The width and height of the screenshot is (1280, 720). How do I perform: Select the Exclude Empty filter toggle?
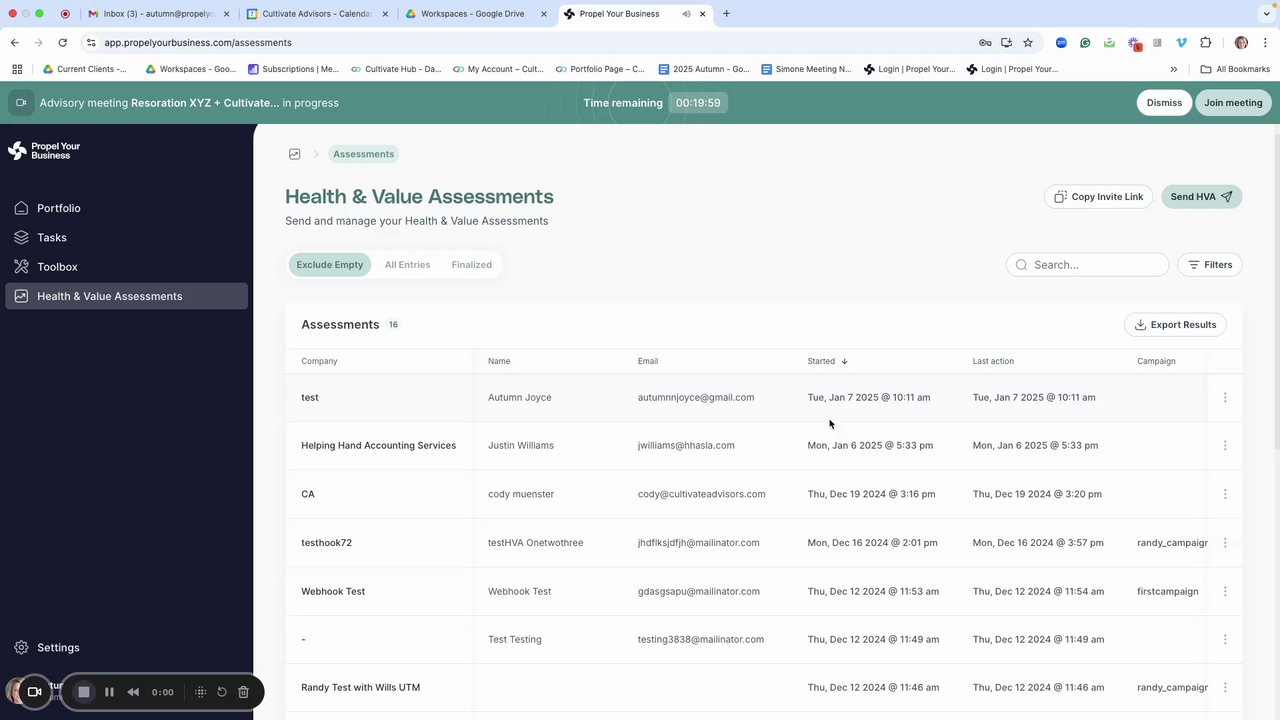click(x=330, y=265)
